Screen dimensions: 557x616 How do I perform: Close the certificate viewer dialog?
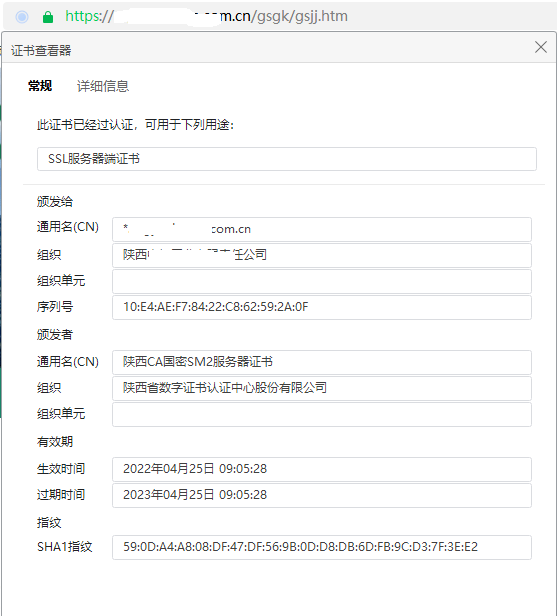pos(541,47)
